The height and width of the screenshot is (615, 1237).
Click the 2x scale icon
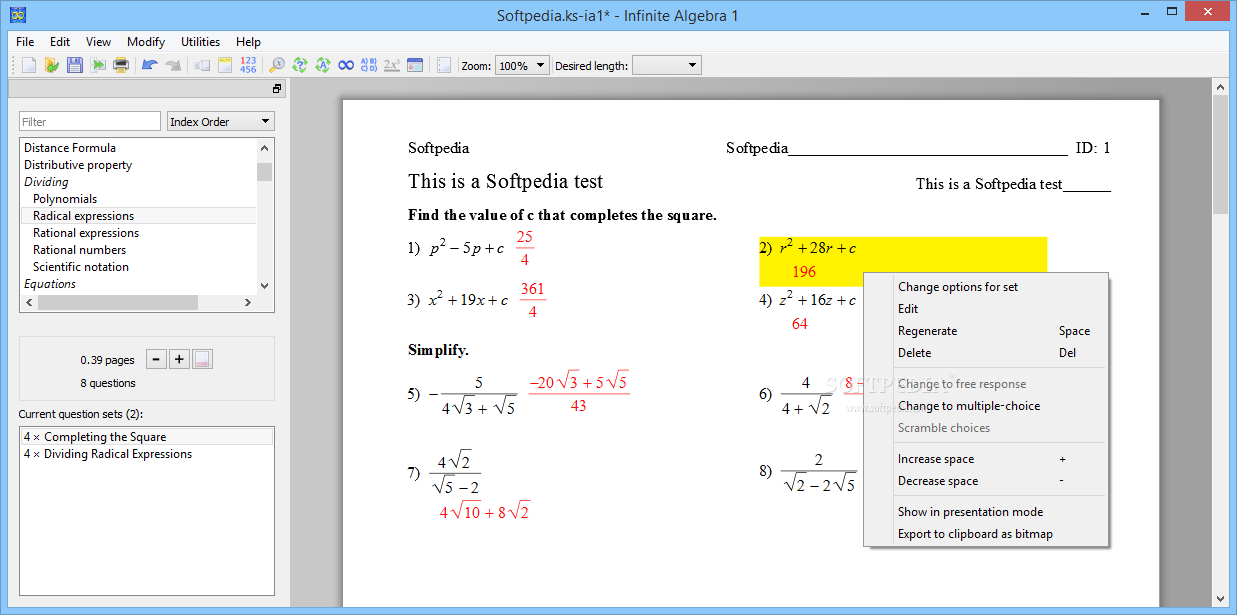click(392, 65)
